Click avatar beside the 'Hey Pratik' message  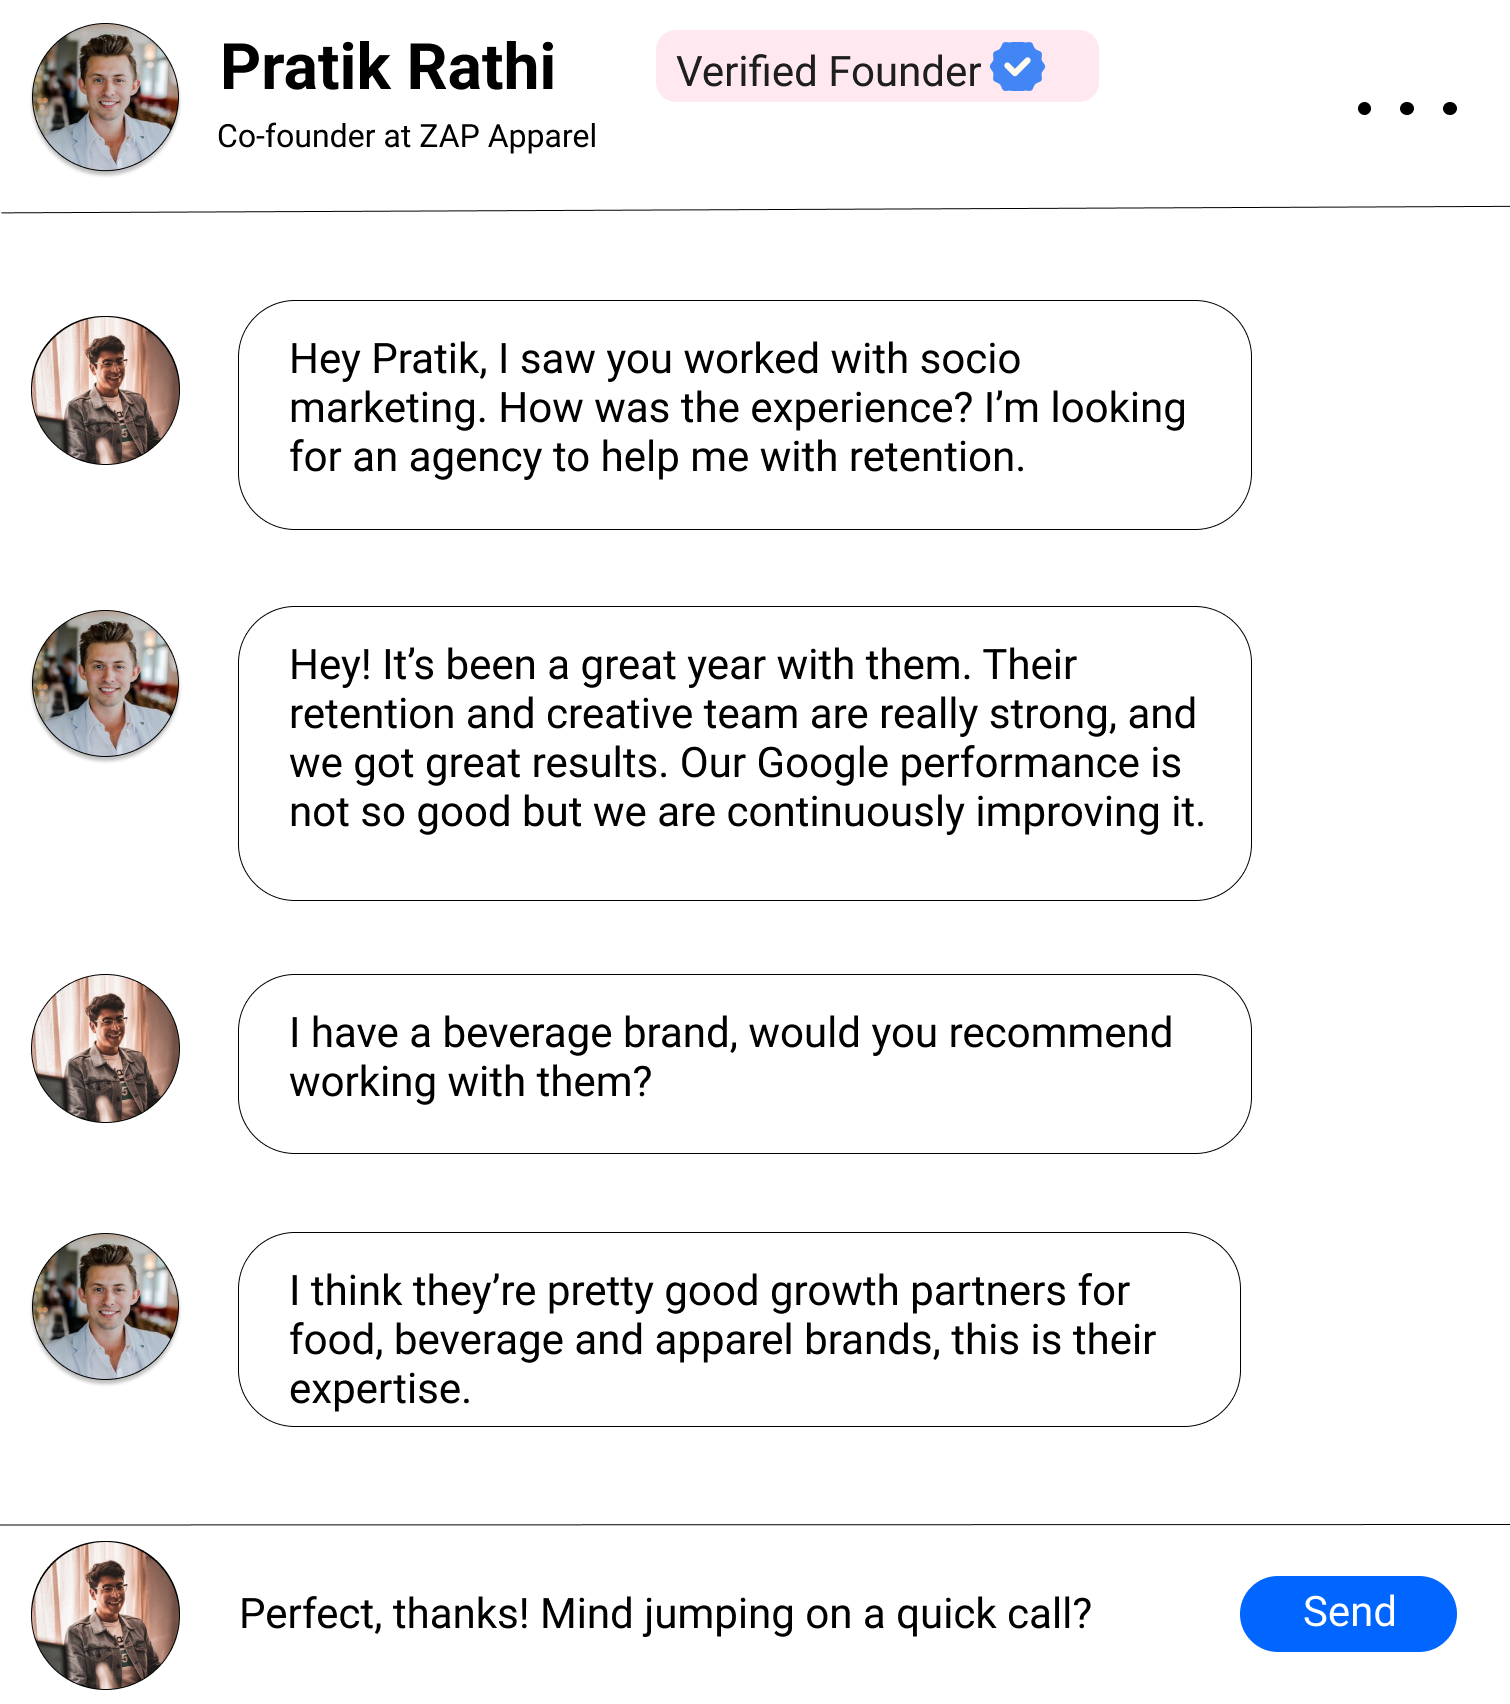[x=105, y=390]
